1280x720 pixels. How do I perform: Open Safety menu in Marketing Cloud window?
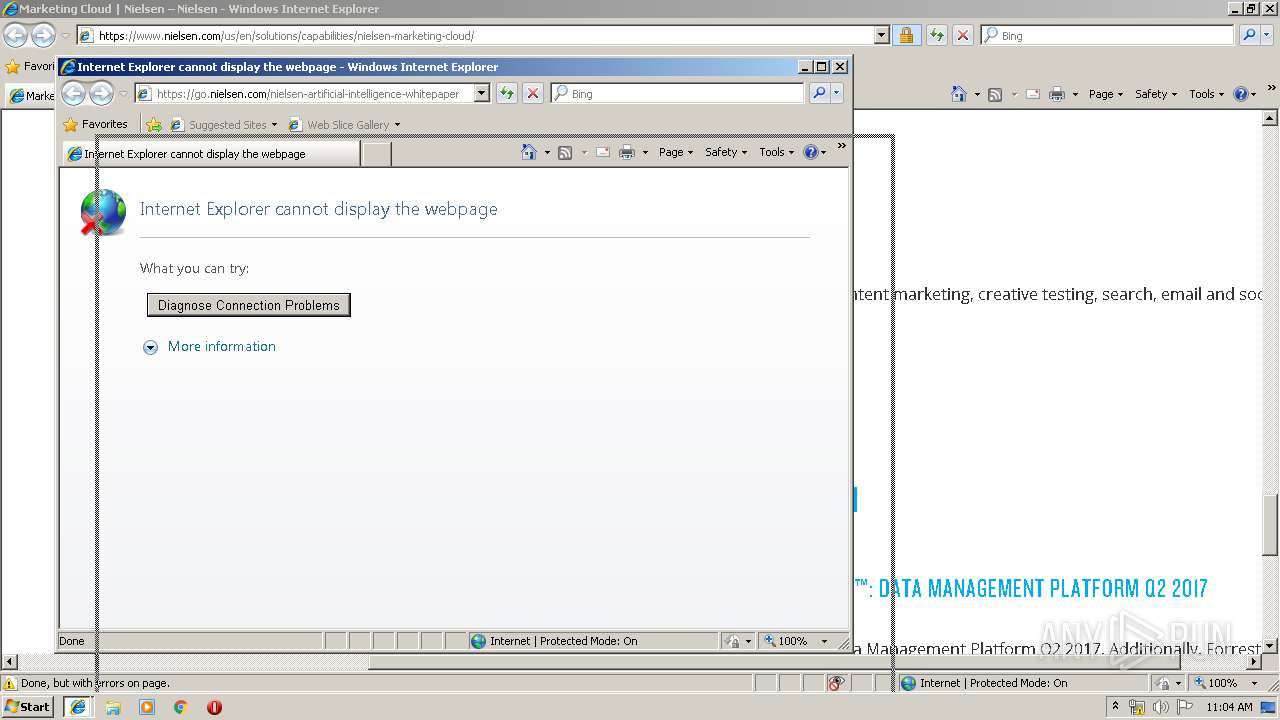(x=1156, y=94)
